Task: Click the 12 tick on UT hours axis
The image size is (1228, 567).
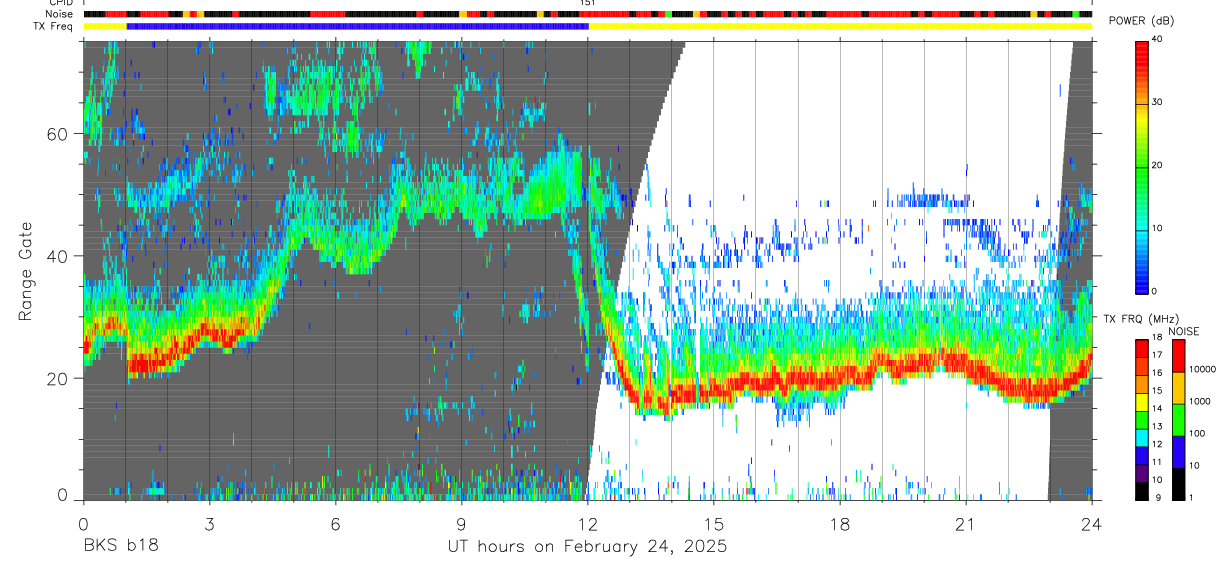Action: point(588,524)
